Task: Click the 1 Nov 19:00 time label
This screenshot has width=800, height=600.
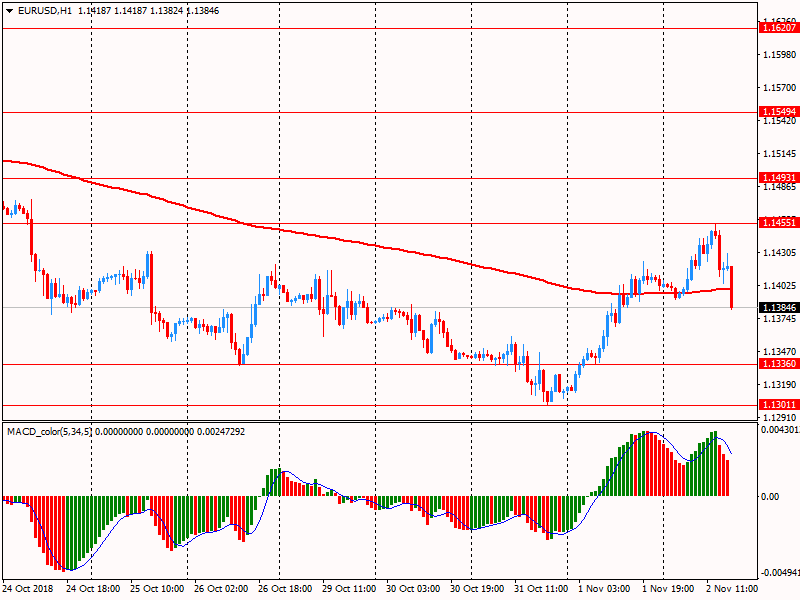Action: pos(668,588)
